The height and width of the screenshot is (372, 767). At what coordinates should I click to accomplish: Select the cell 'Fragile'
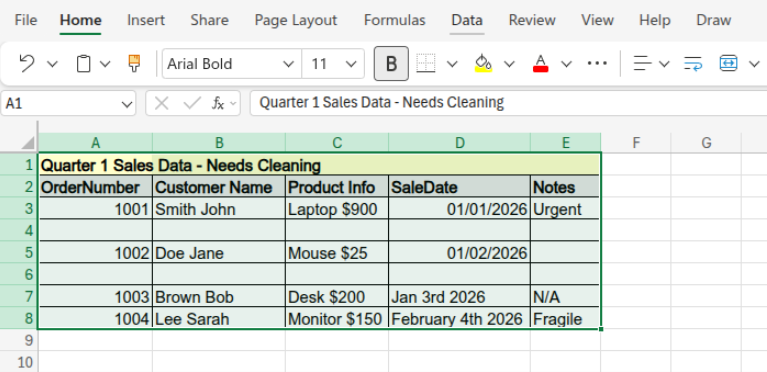565,319
